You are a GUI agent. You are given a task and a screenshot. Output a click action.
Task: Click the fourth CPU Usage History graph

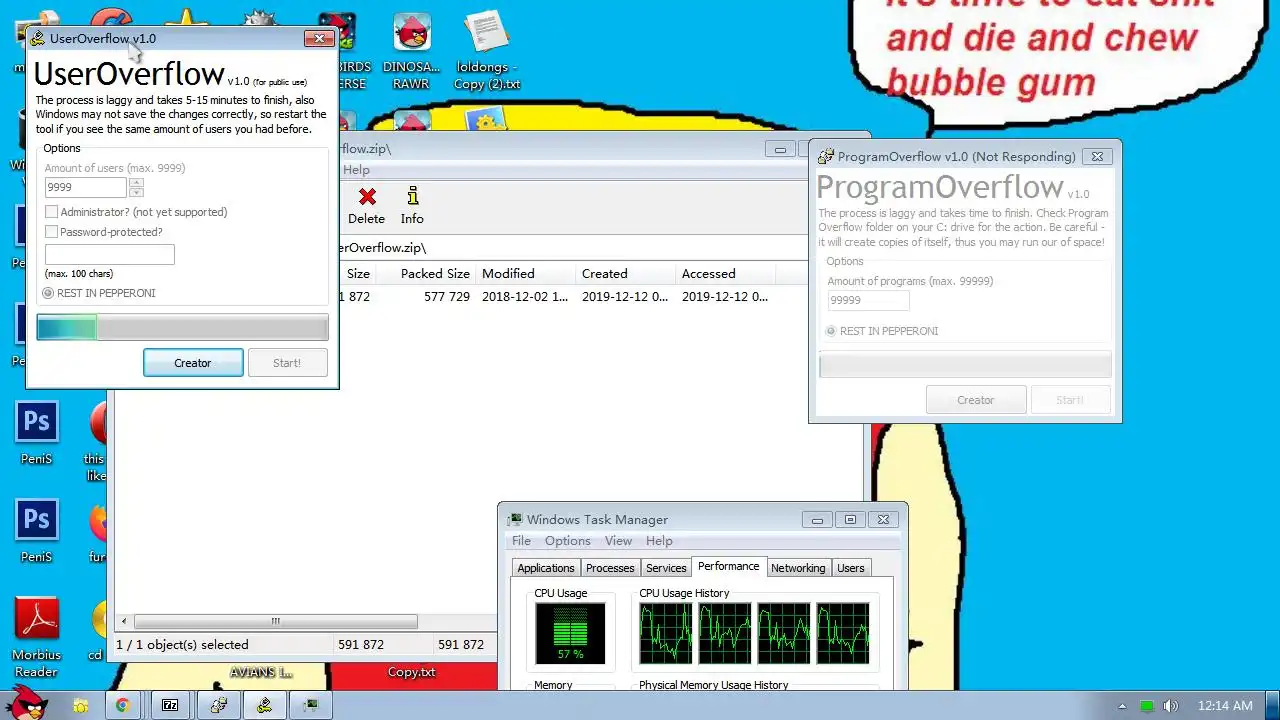842,632
